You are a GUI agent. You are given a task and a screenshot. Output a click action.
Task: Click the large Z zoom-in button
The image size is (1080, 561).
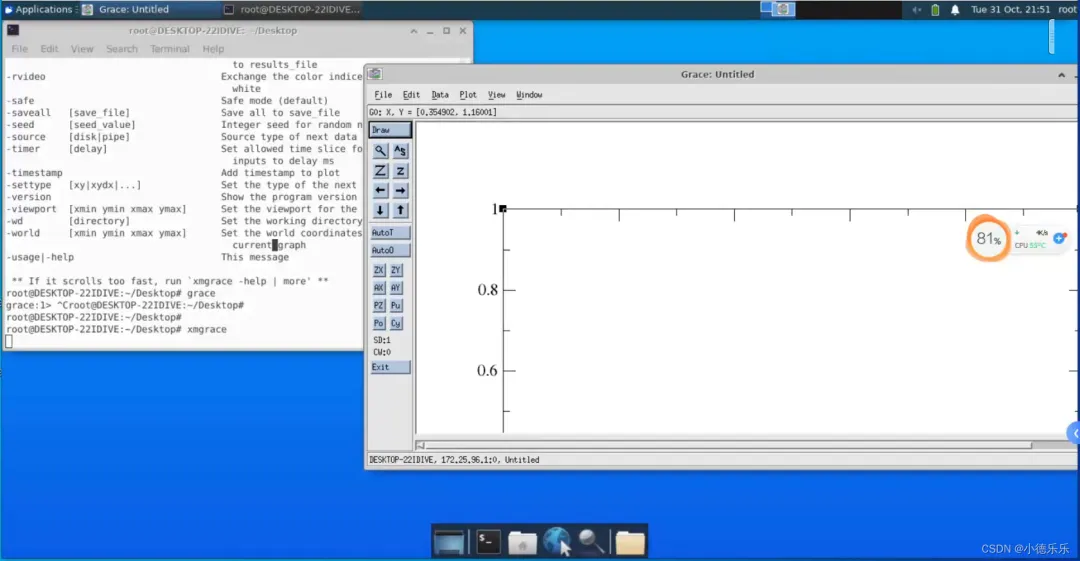click(x=380, y=170)
